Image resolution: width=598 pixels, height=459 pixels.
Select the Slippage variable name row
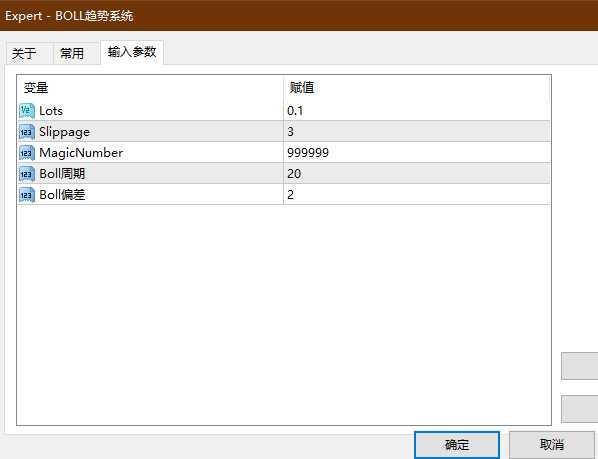coord(150,132)
